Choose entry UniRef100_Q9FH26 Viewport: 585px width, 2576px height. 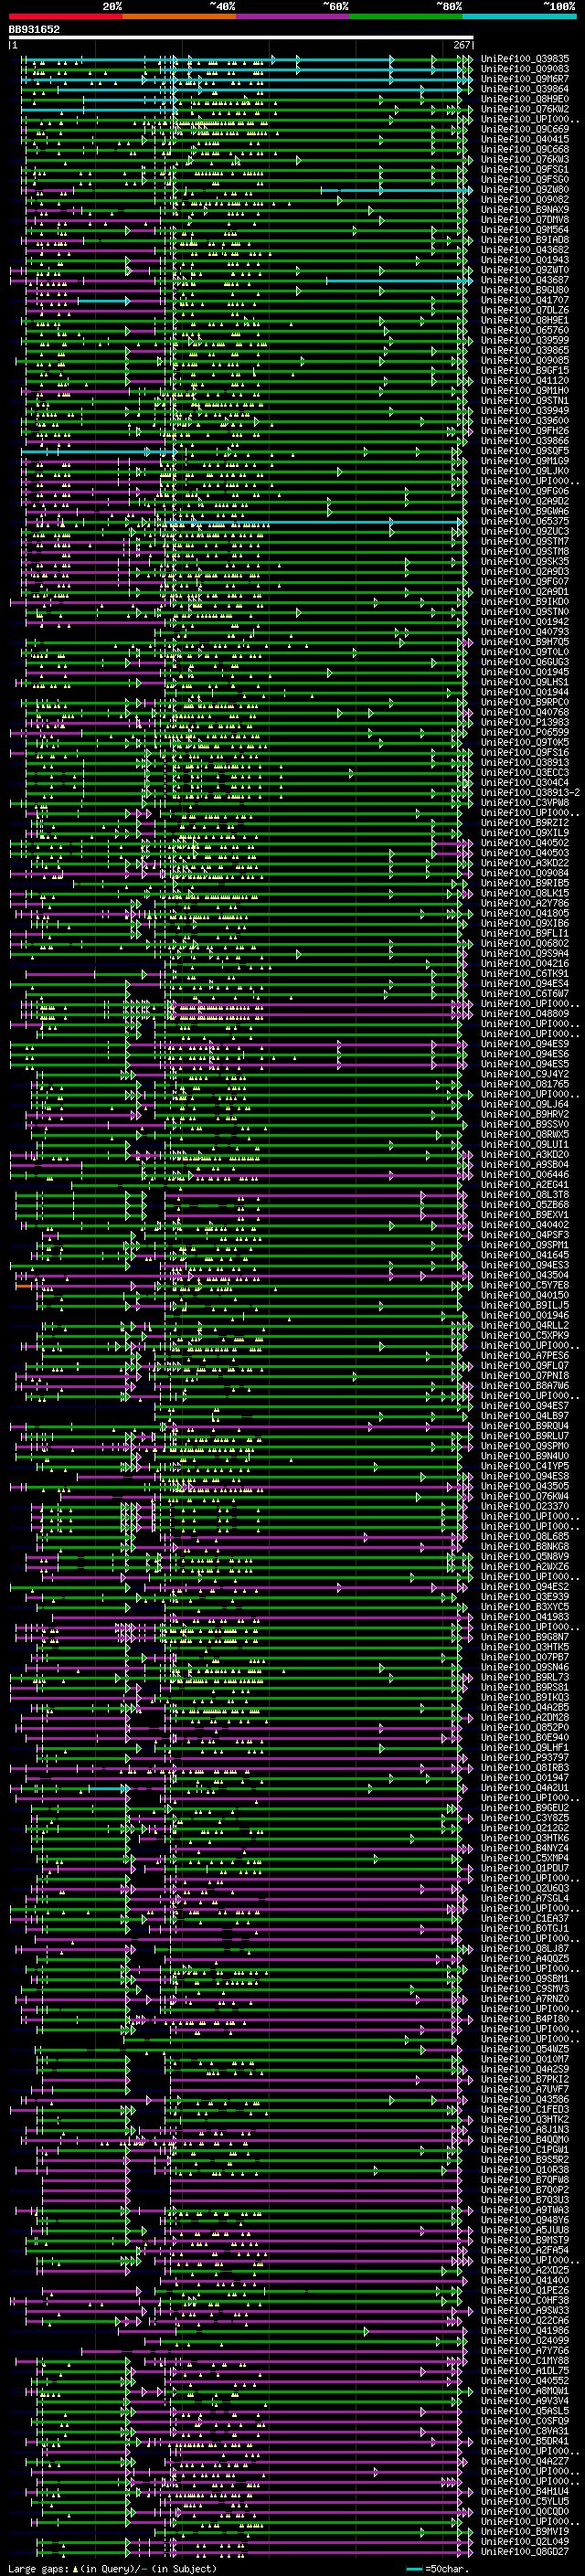pyautogui.click(x=525, y=431)
